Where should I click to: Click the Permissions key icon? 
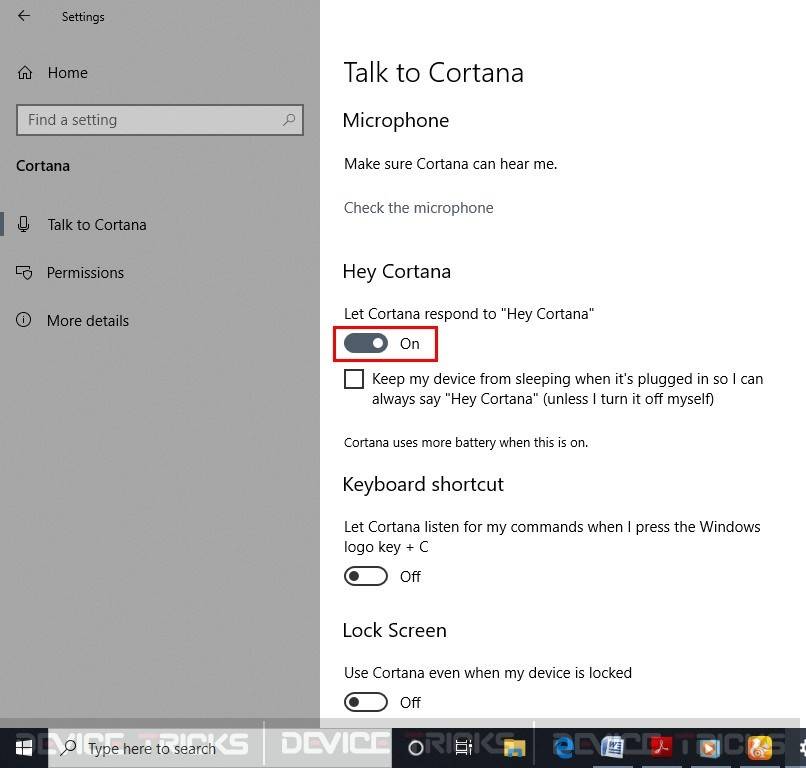tap(23, 272)
